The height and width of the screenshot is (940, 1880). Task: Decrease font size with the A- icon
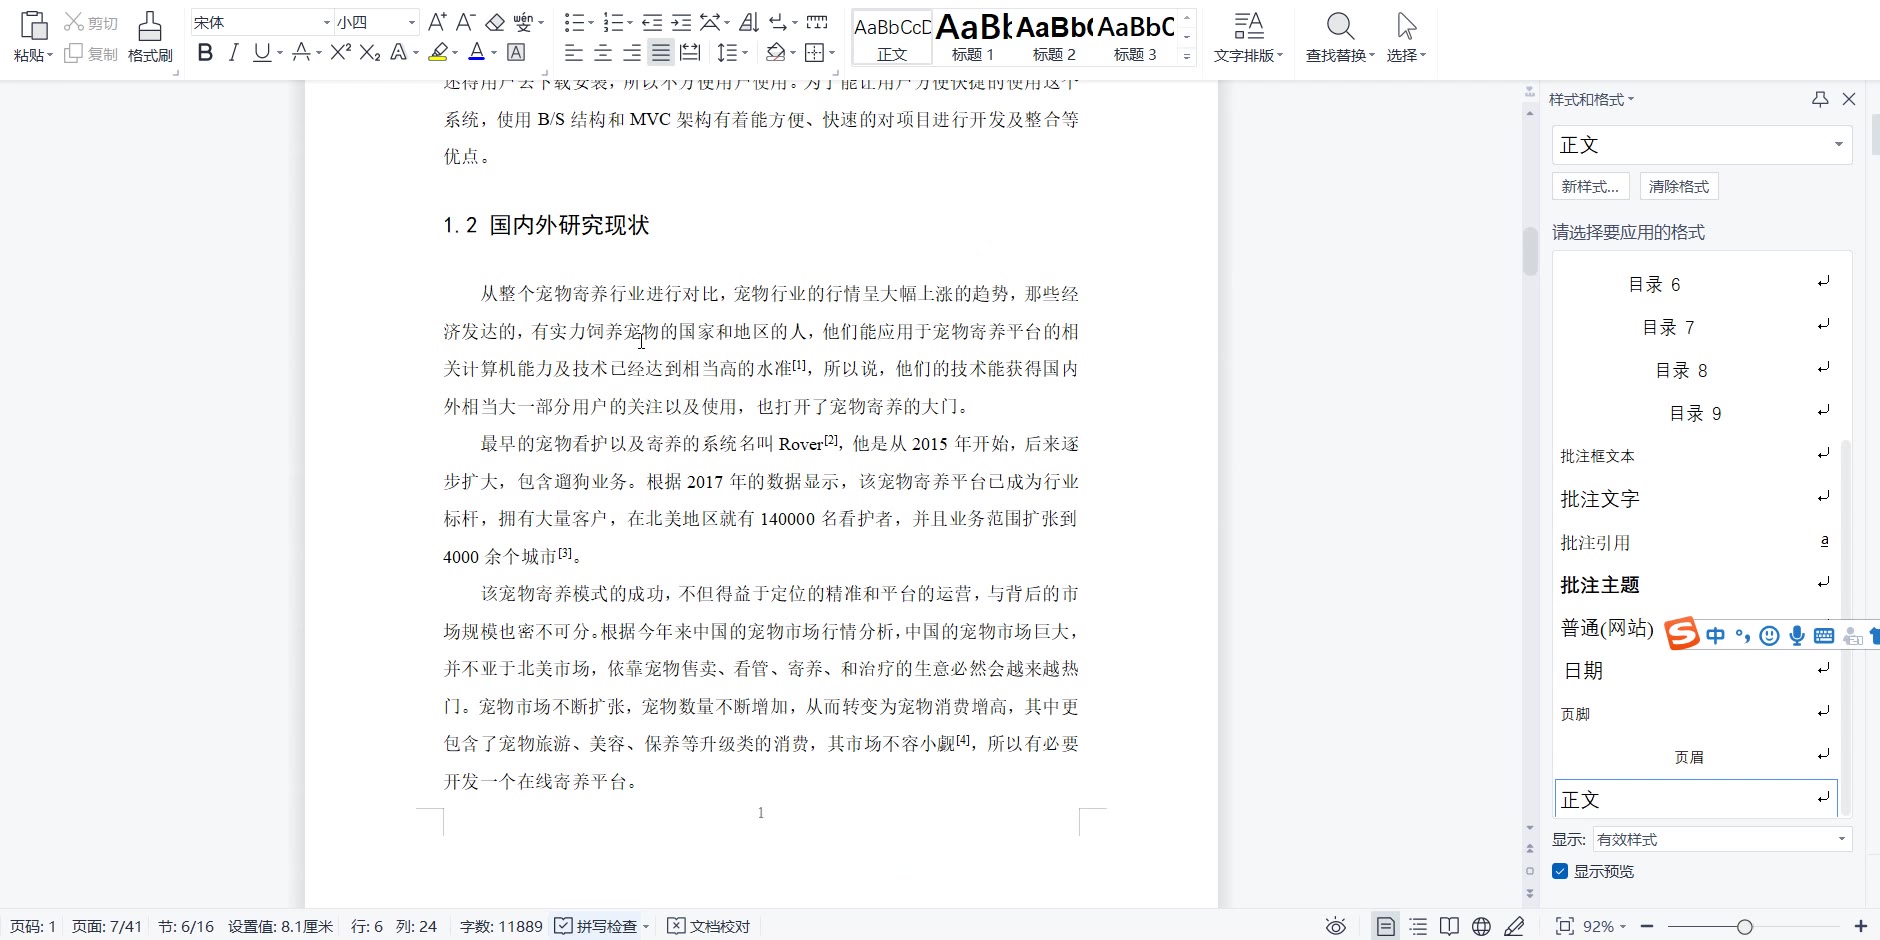coord(465,22)
